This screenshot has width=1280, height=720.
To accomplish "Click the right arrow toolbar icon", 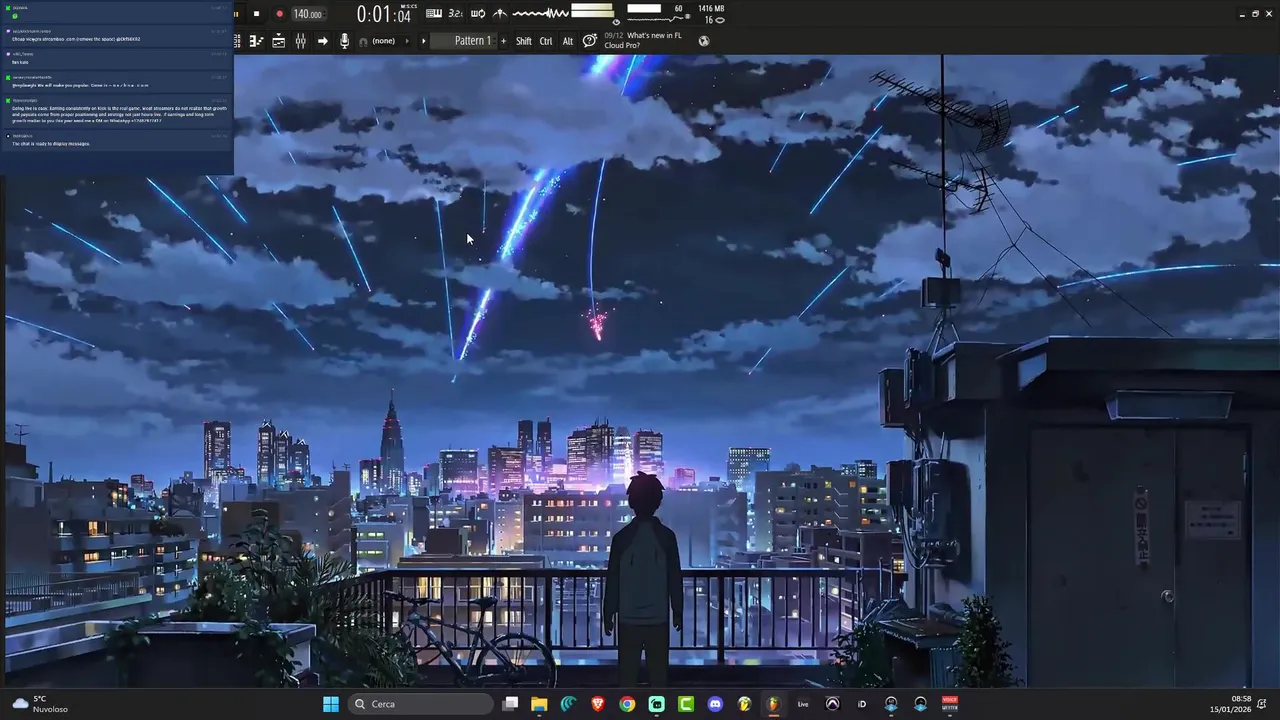I will click(x=322, y=41).
